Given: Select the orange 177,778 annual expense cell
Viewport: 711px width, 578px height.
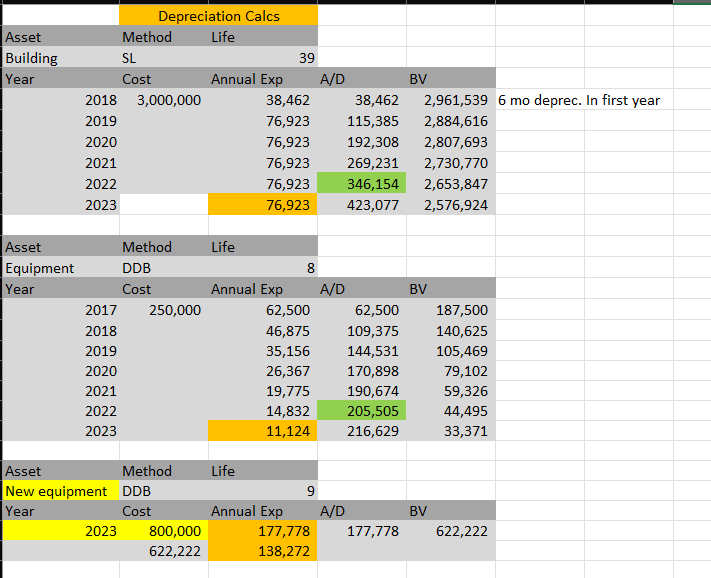Looking at the screenshot, I should (263, 531).
